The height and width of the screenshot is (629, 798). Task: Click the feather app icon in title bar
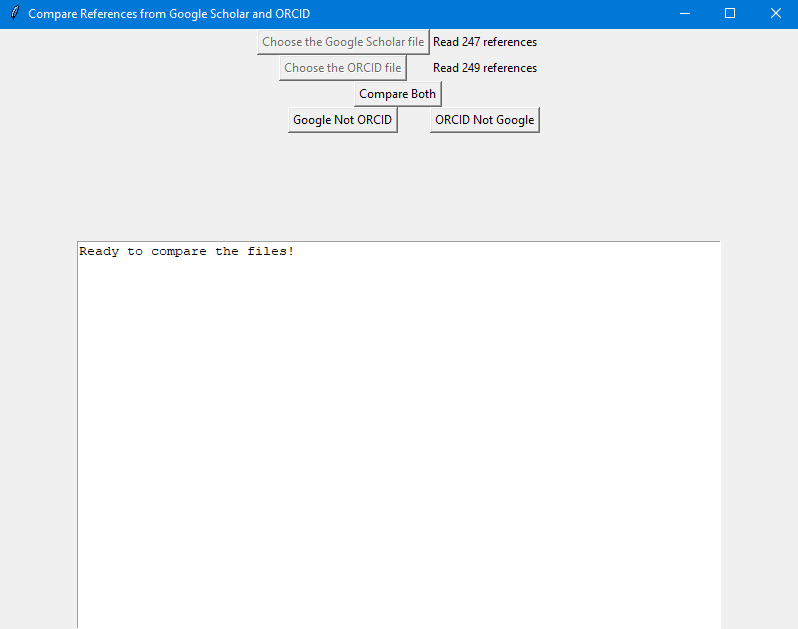(15, 13)
